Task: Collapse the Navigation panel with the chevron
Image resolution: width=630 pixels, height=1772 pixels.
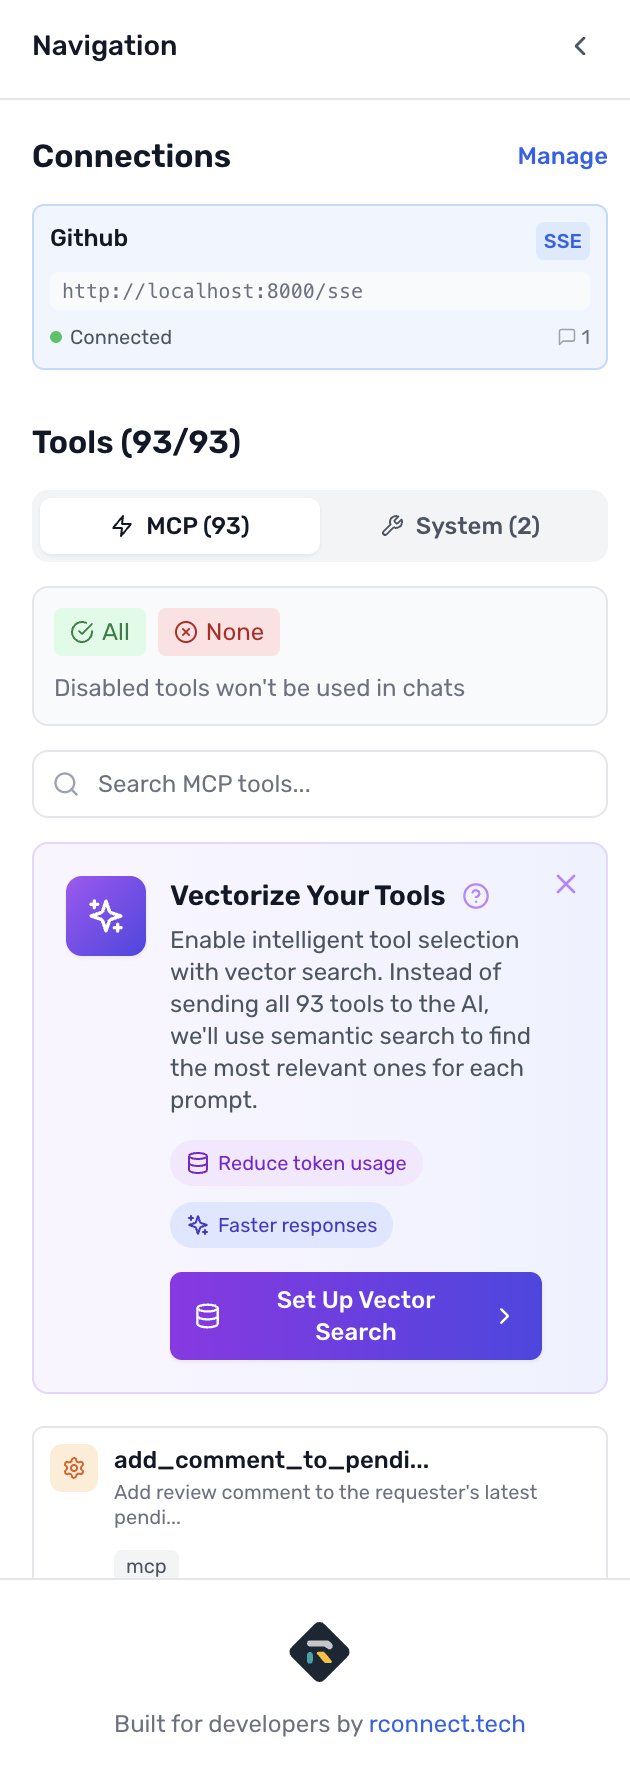Action: tap(581, 45)
